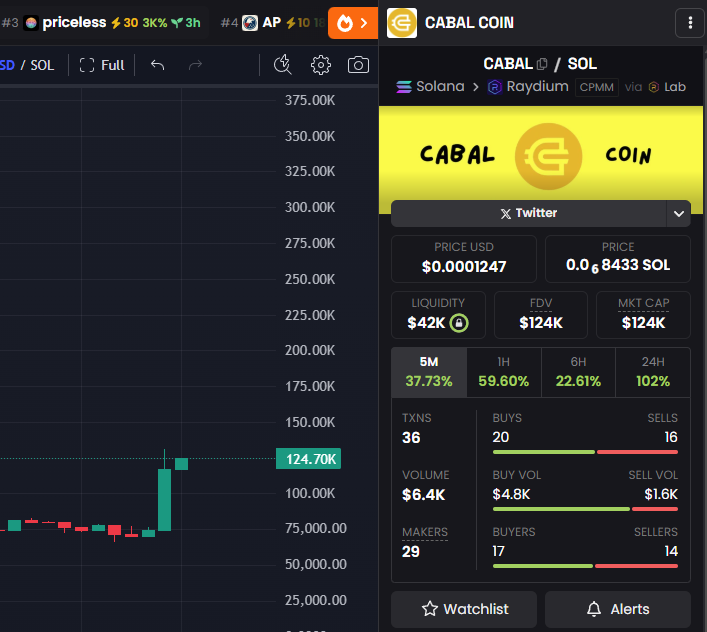Open the trending fire icon button
This screenshot has height=632, width=707.
[353, 23]
